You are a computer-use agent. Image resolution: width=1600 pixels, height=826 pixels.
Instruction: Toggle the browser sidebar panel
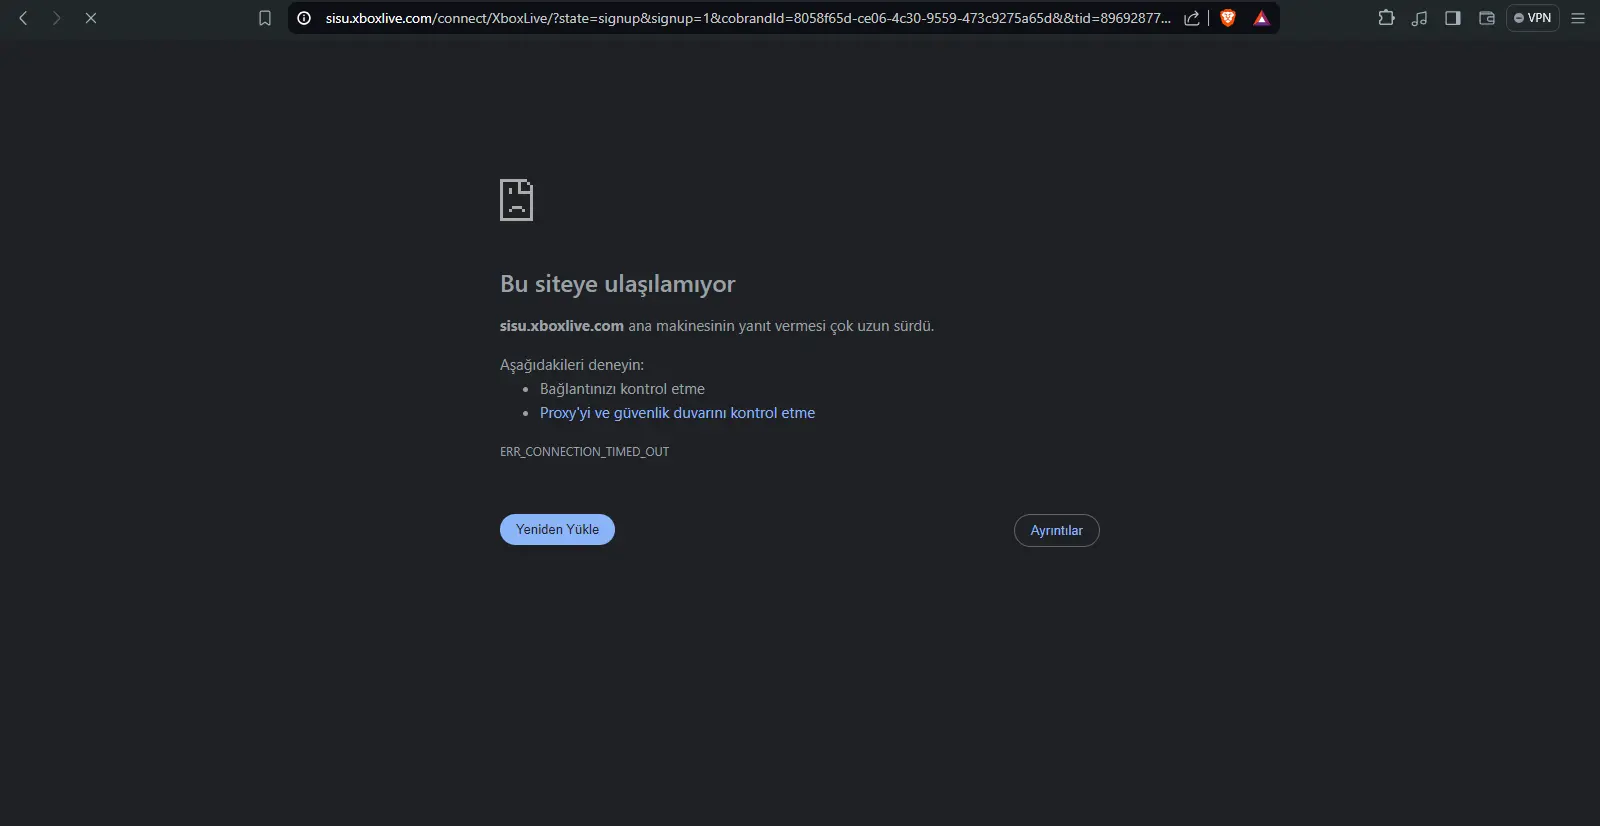[1453, 18]
